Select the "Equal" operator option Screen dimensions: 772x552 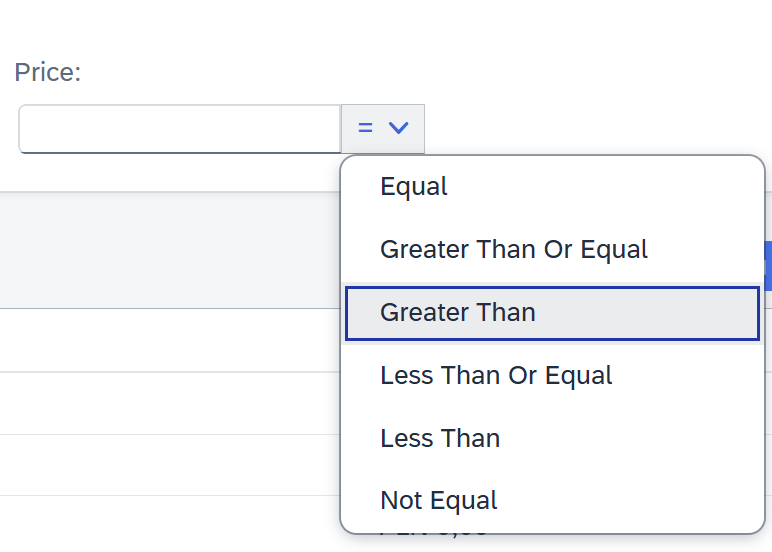click(x=414, y=187)
